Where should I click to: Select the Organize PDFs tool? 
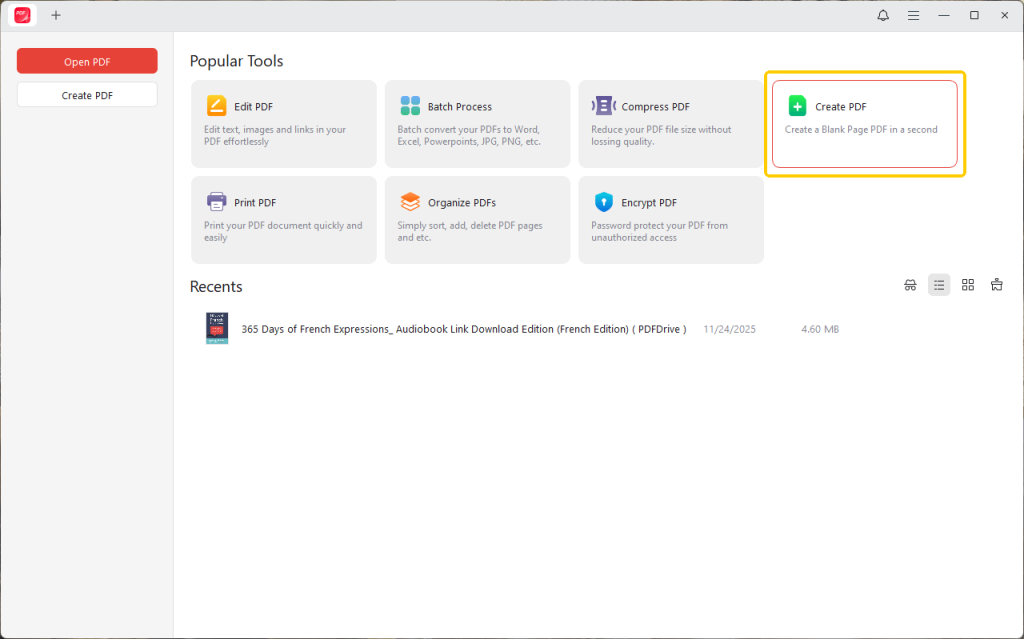point(477,219)
